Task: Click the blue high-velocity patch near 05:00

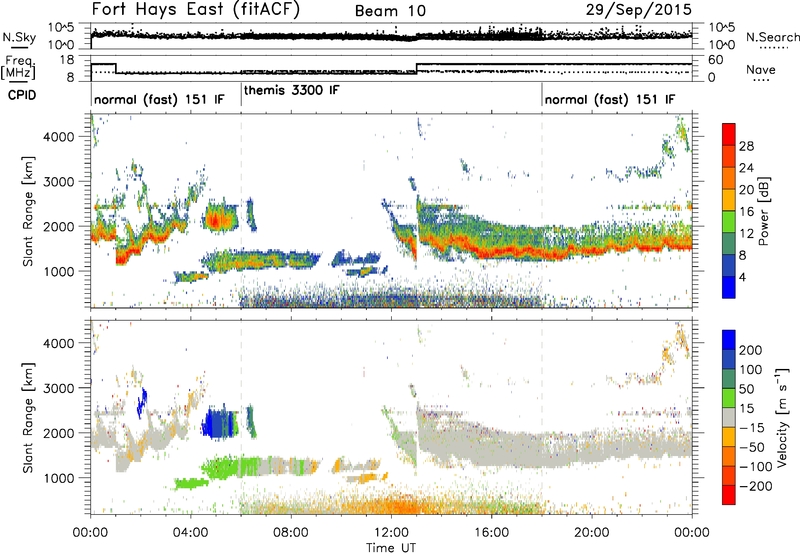Action: tap(220, 423)
